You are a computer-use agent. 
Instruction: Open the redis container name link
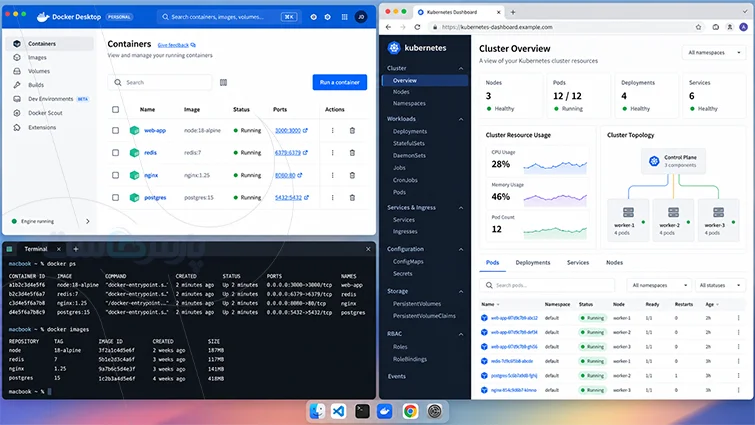[150, 153]
